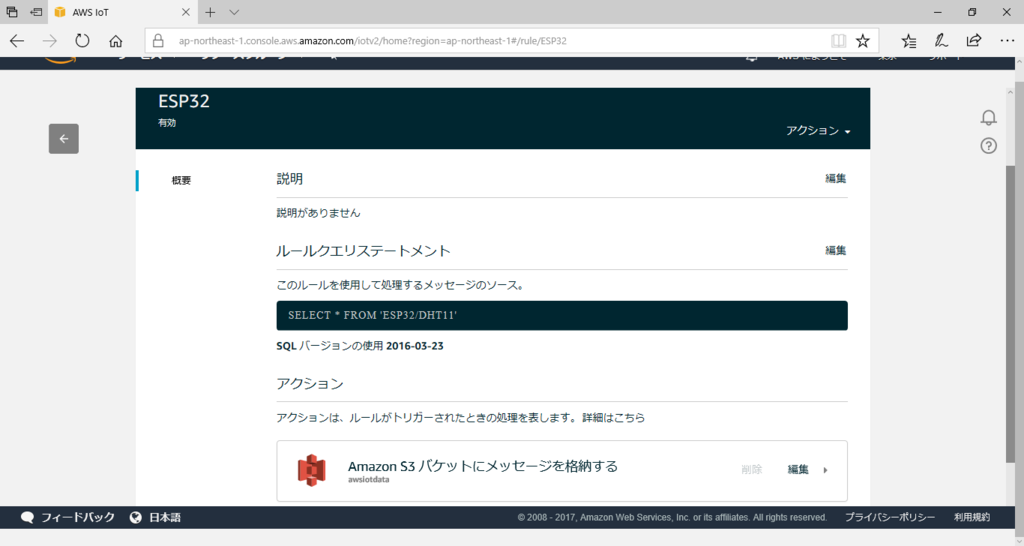Open the プライバシーポリシー link
This screenshot has height=546, width=1024.
(889, 517)
